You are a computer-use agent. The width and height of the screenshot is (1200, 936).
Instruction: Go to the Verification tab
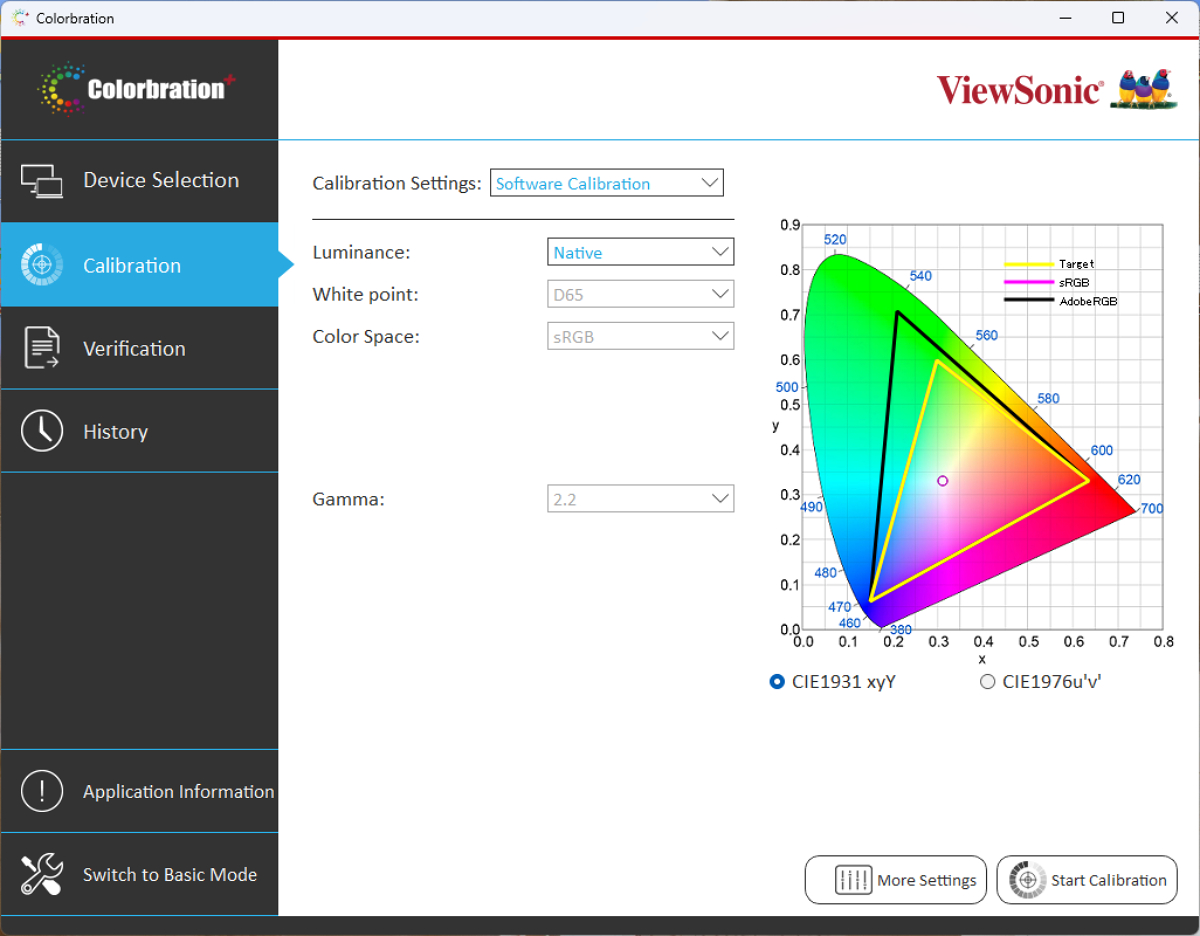[x=139, y=348]
